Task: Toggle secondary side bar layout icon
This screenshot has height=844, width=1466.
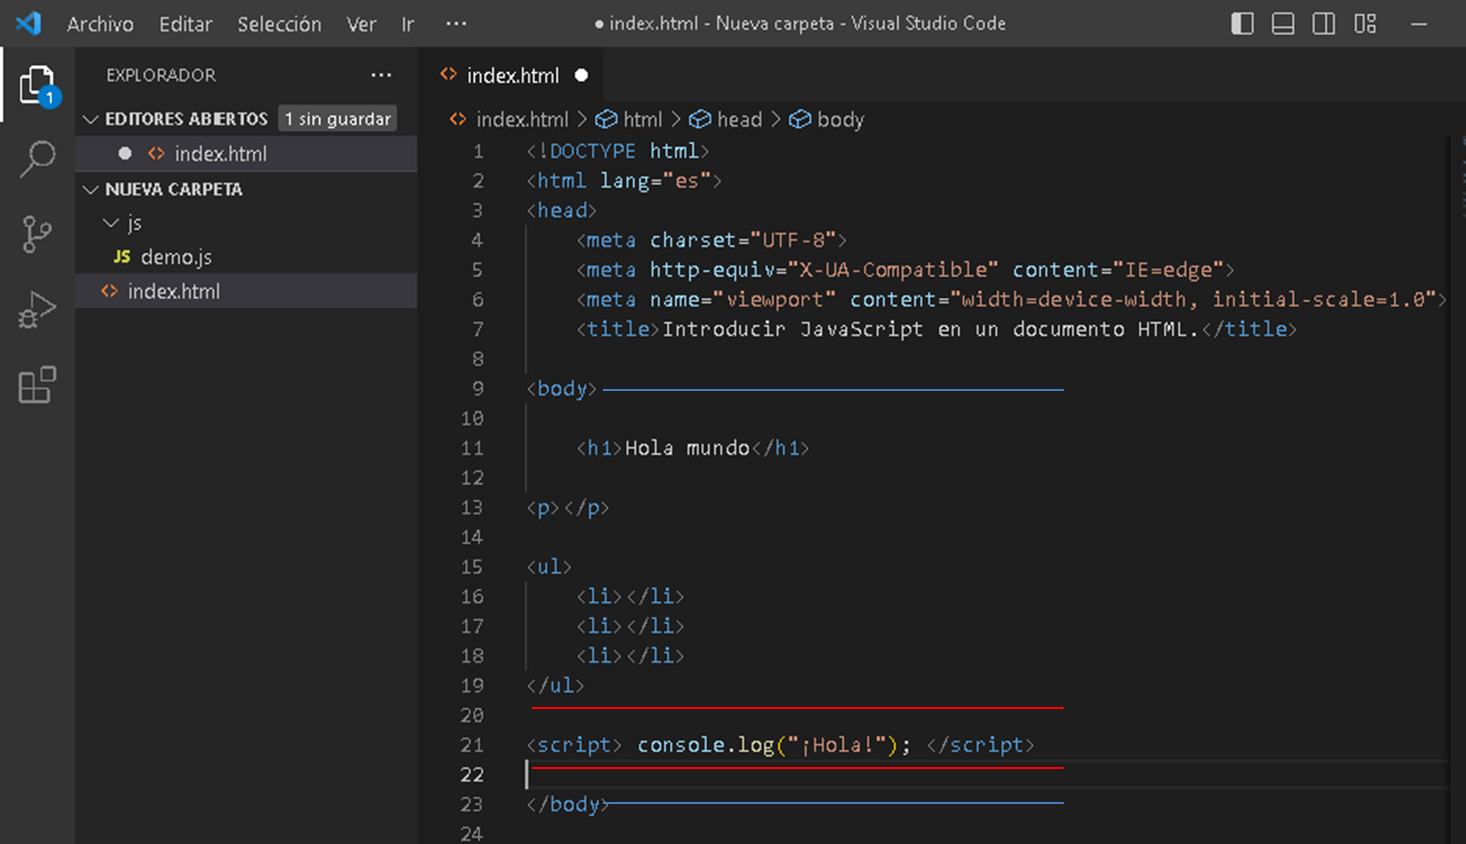Action: click(x=1324, y=23)
